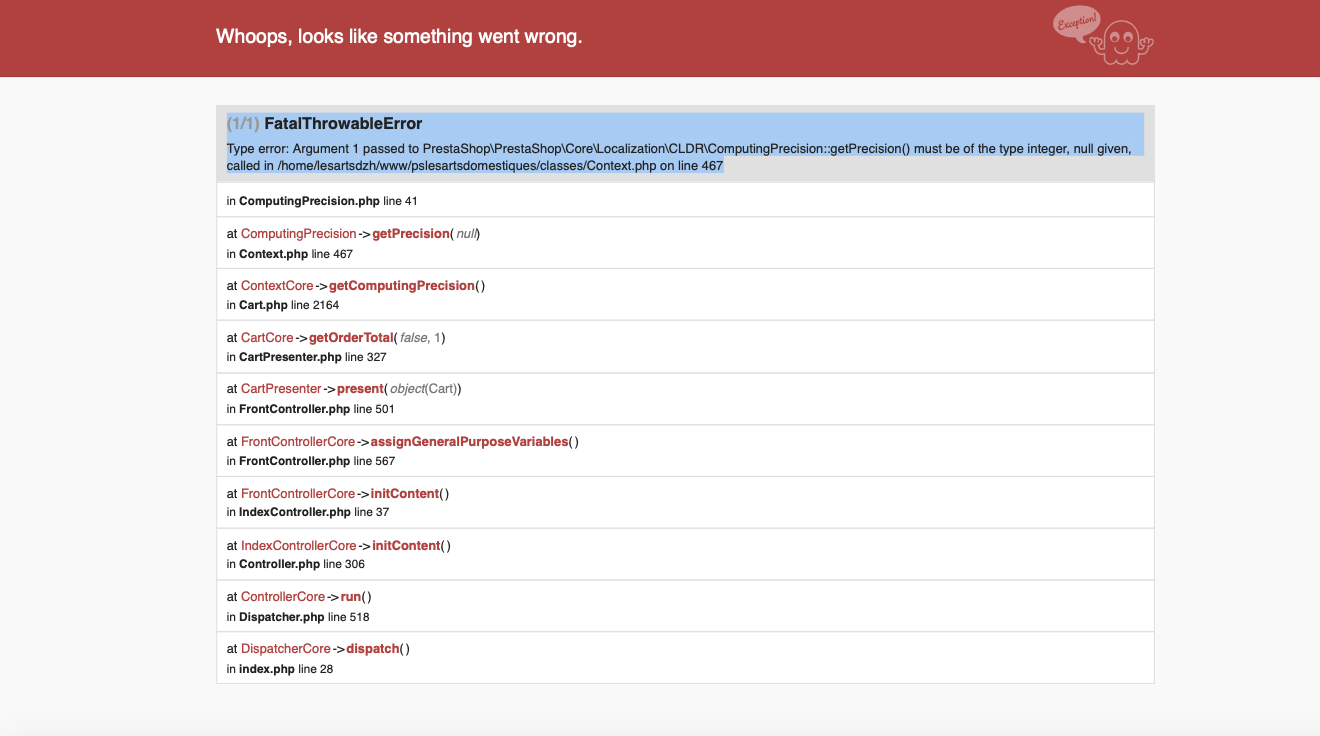Click the ControllerCore class link
Viewport: 1320px width, 736px height.
pyautogui.click(x=283, y=597)
